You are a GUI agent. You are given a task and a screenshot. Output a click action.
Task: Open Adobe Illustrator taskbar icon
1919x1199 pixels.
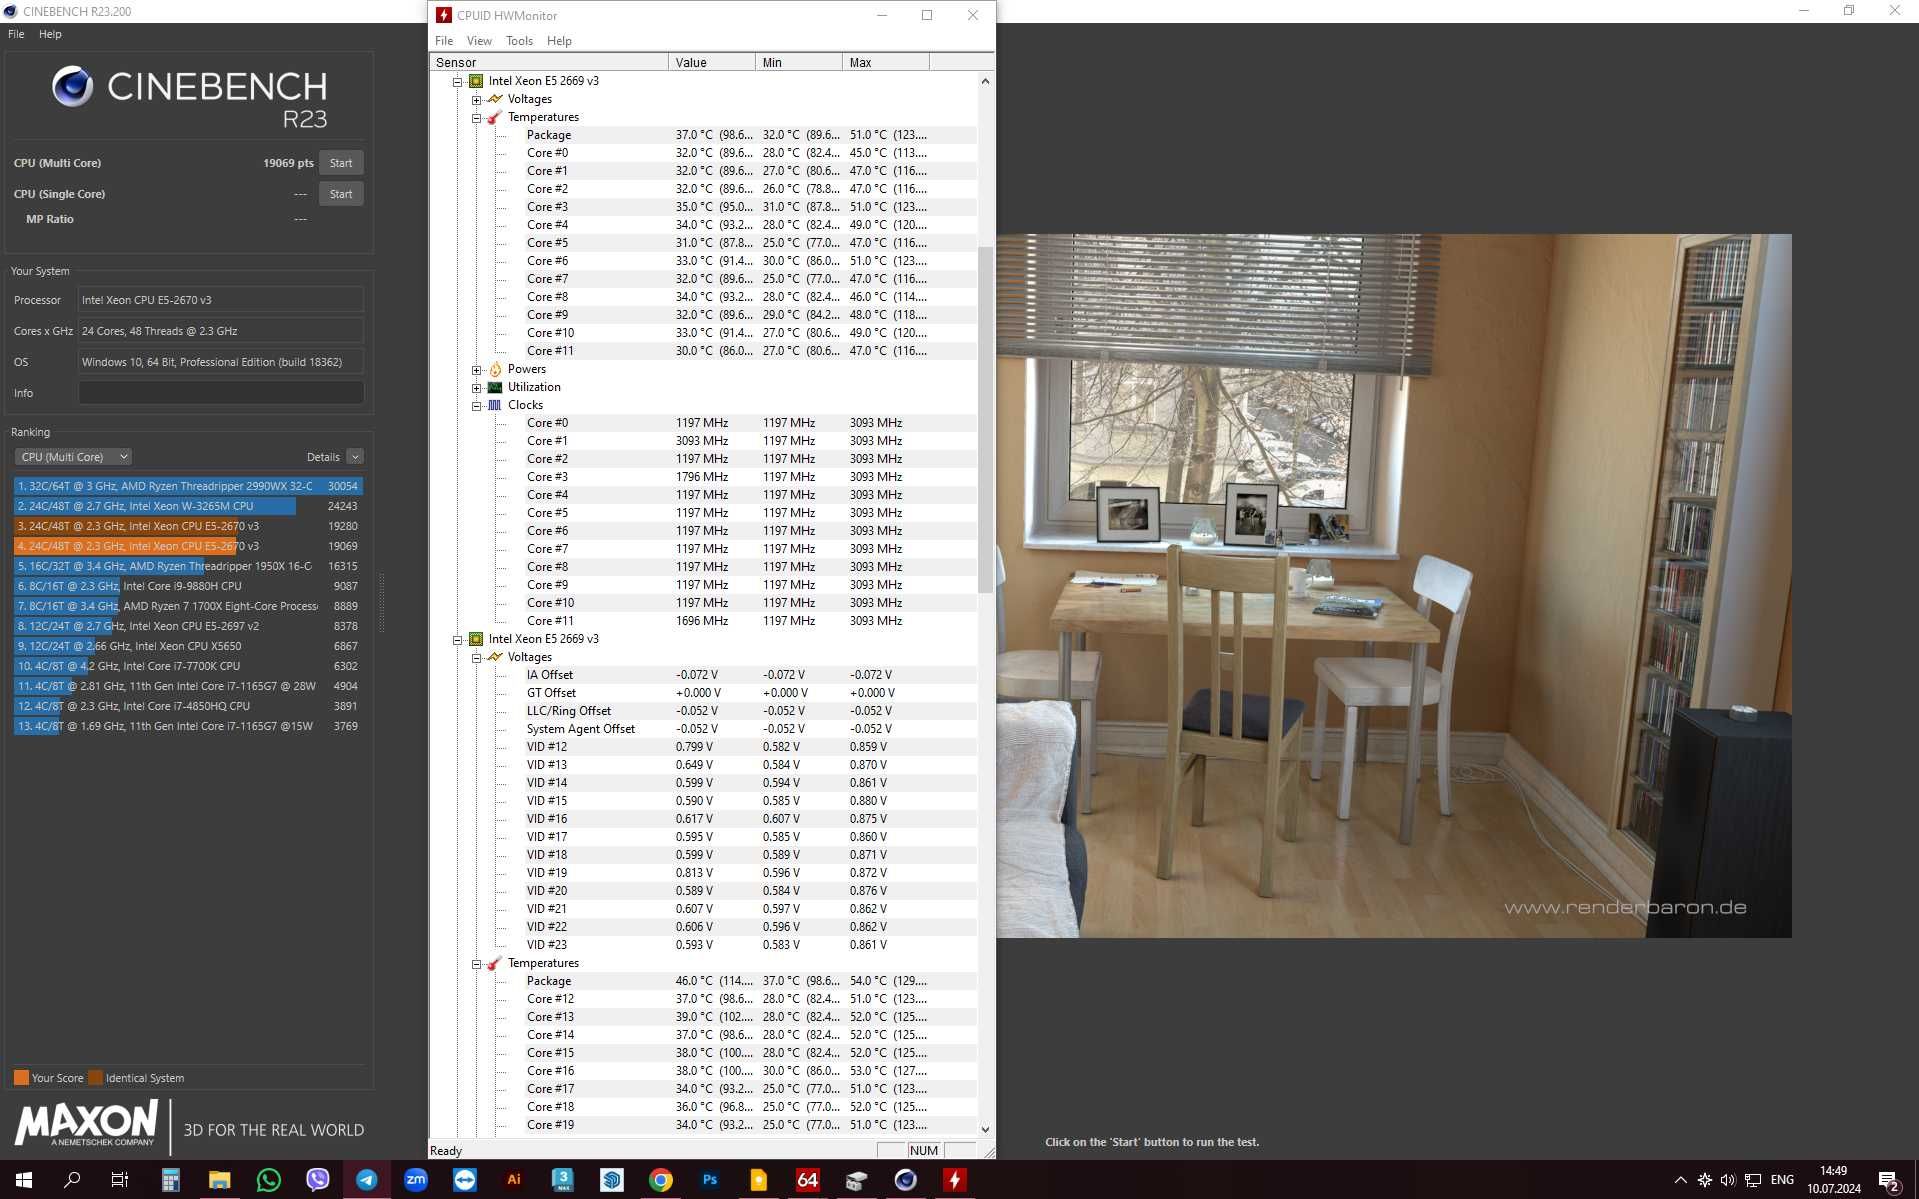514,1180
